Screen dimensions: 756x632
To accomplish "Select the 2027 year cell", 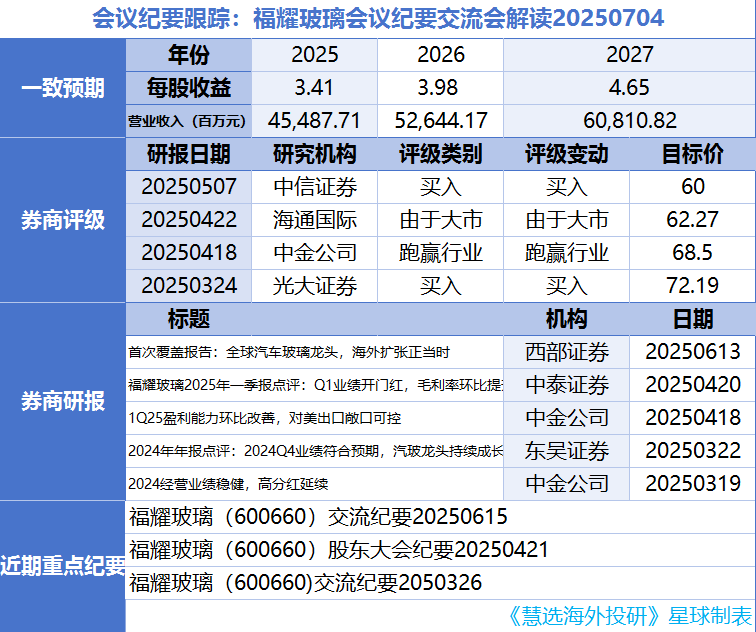I will (x=630, y=54).
